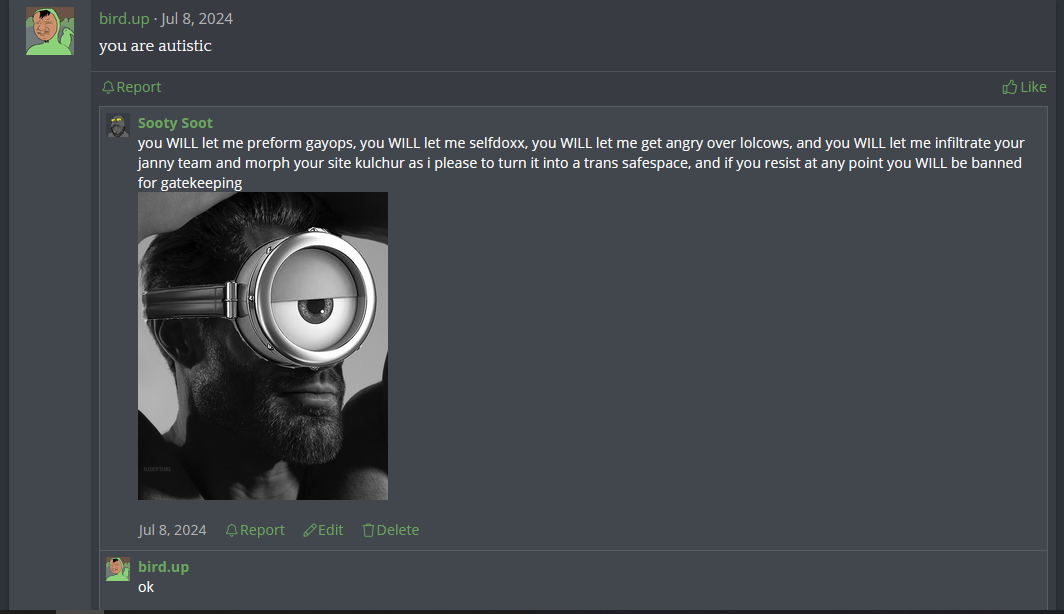Click the Jul 8, 2024 date under the image
The height and width of the screenshot is (614, 1064).
(172, 530)
